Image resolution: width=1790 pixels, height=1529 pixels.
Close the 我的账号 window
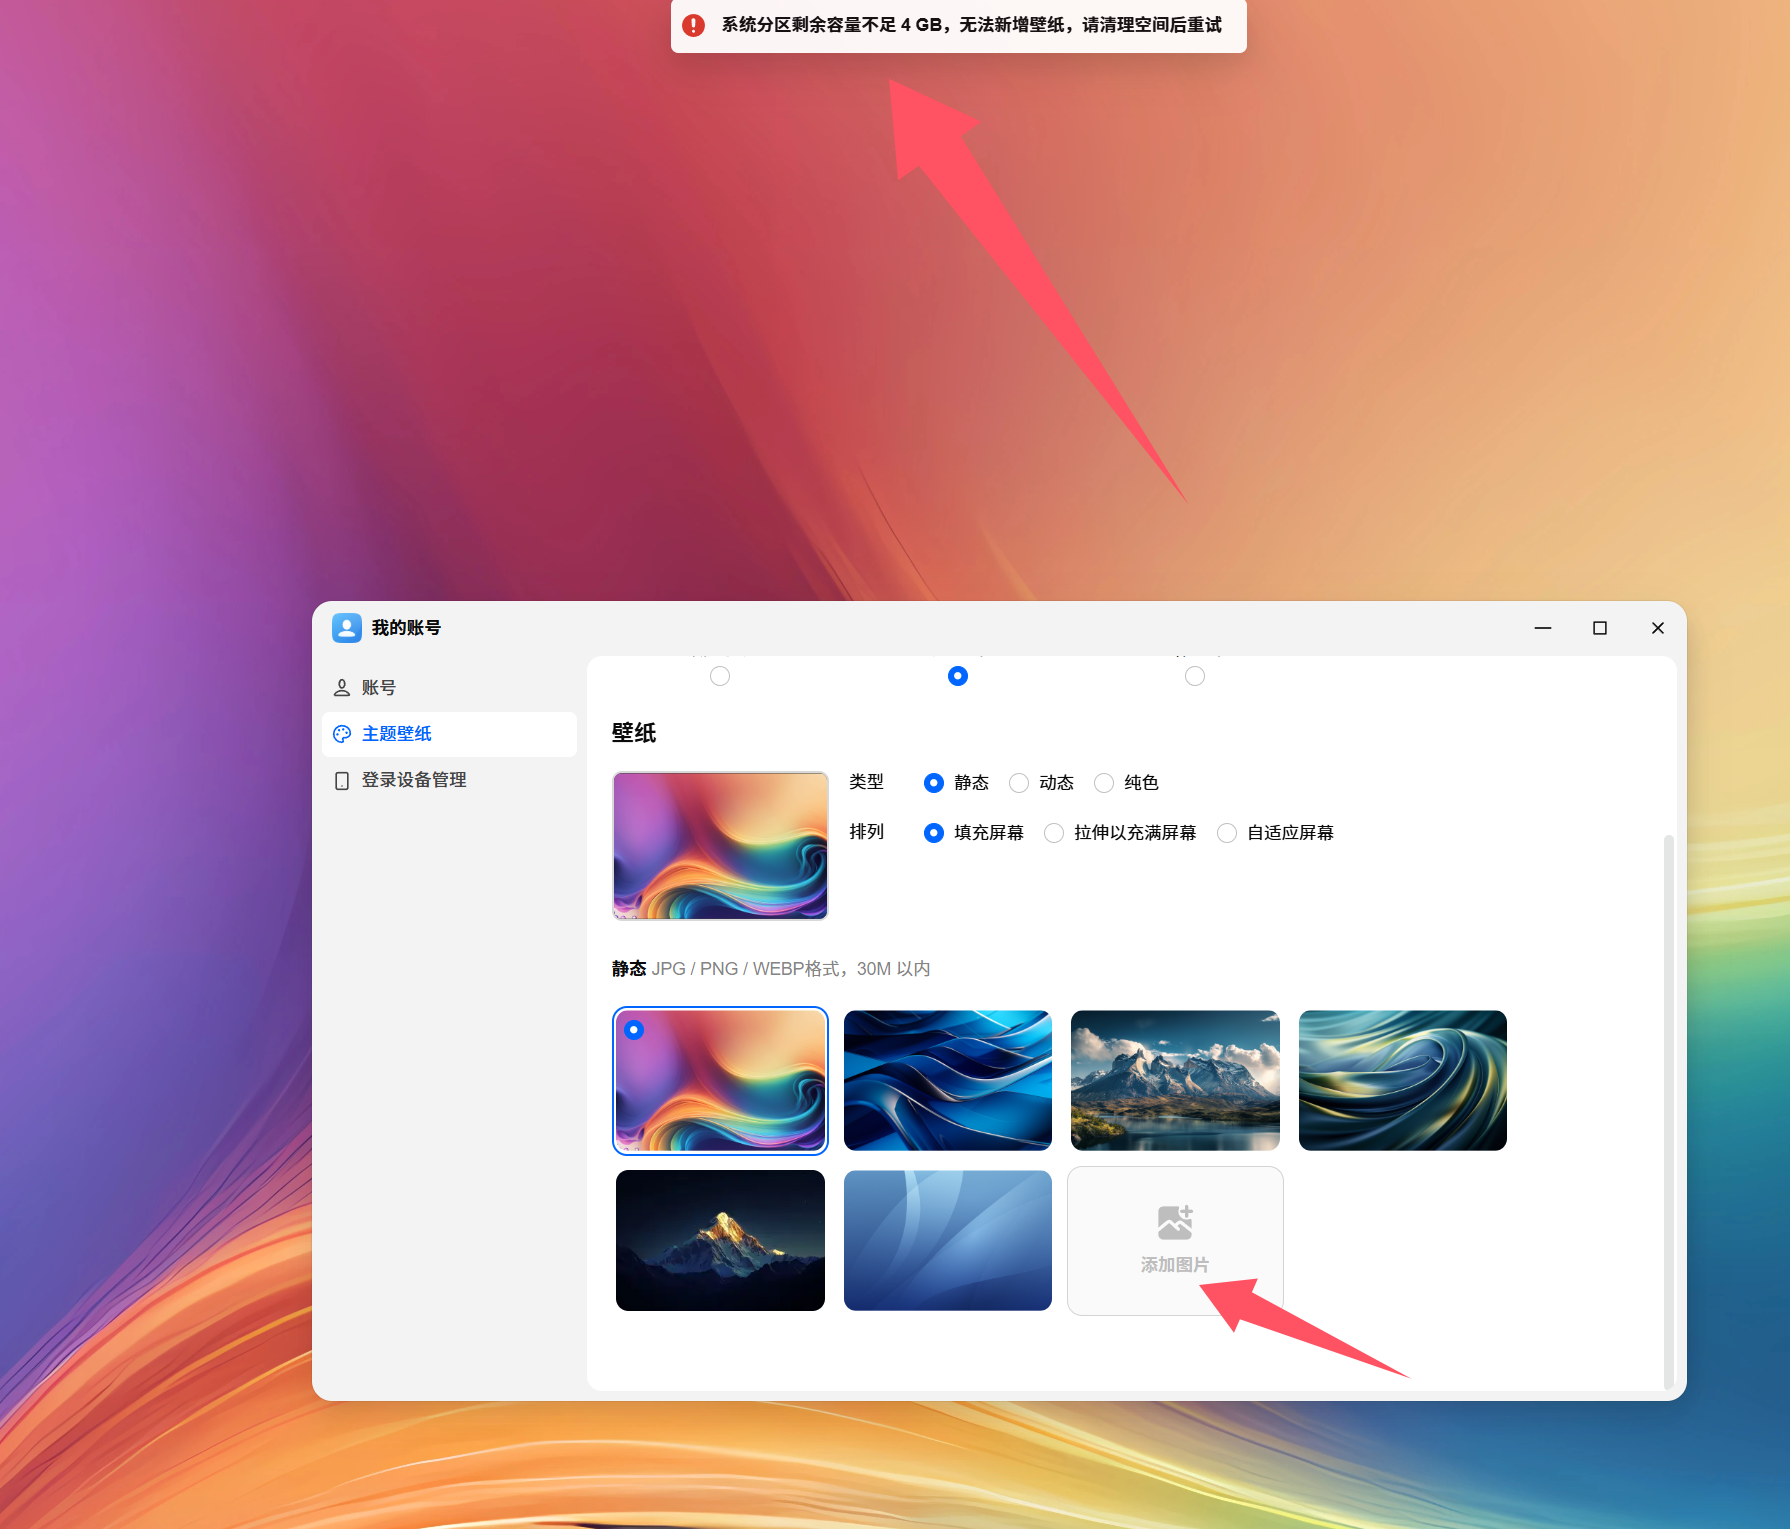click(1658, 628)
